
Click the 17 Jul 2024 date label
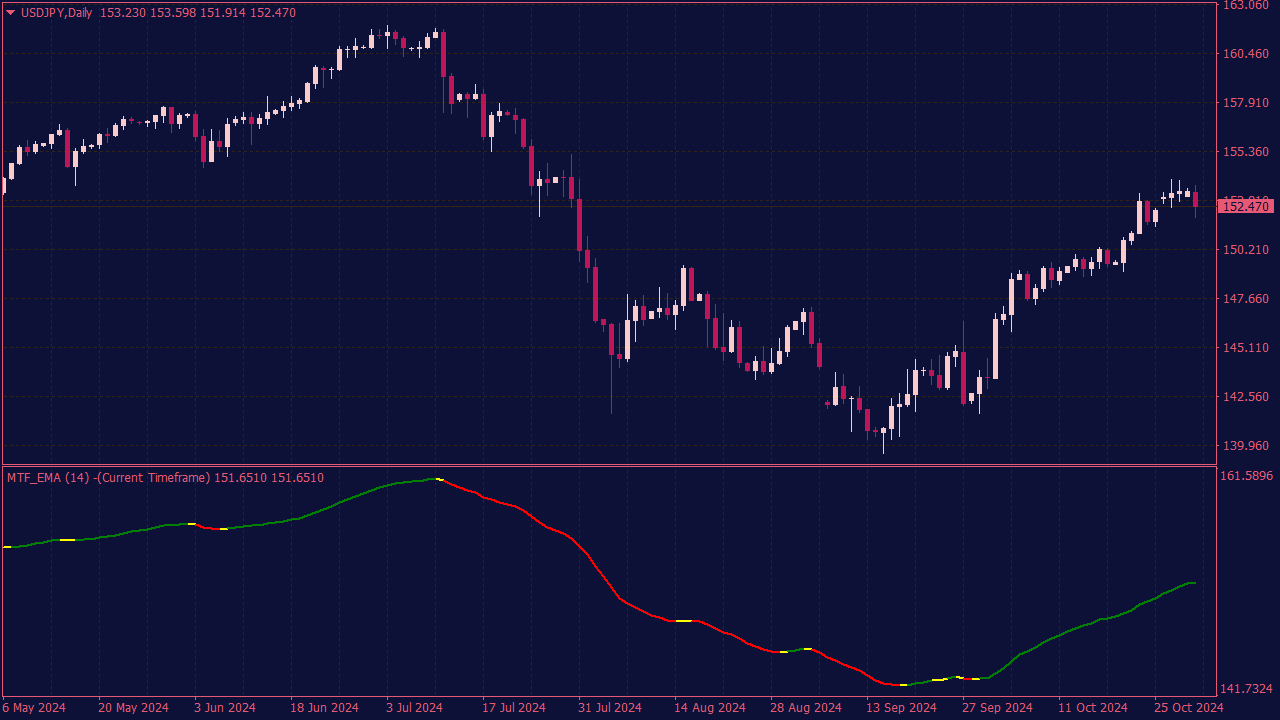coord(514,708)
